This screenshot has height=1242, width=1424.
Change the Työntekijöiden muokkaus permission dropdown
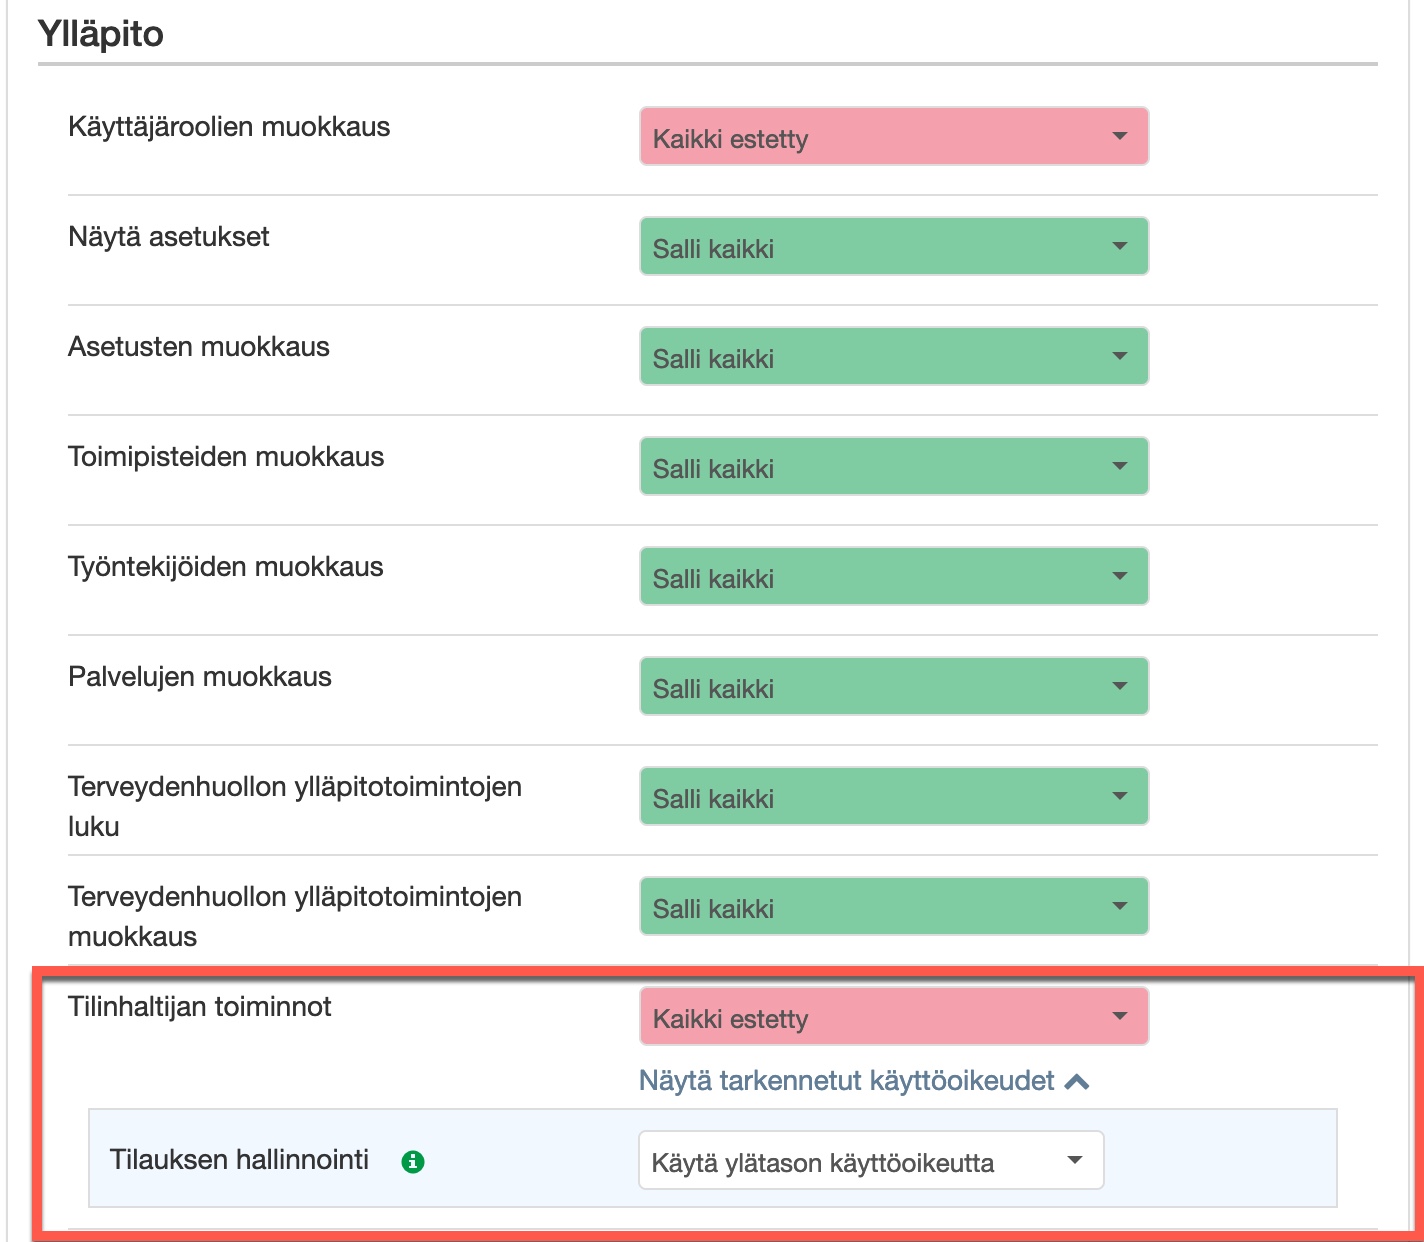tap(893, 577)
